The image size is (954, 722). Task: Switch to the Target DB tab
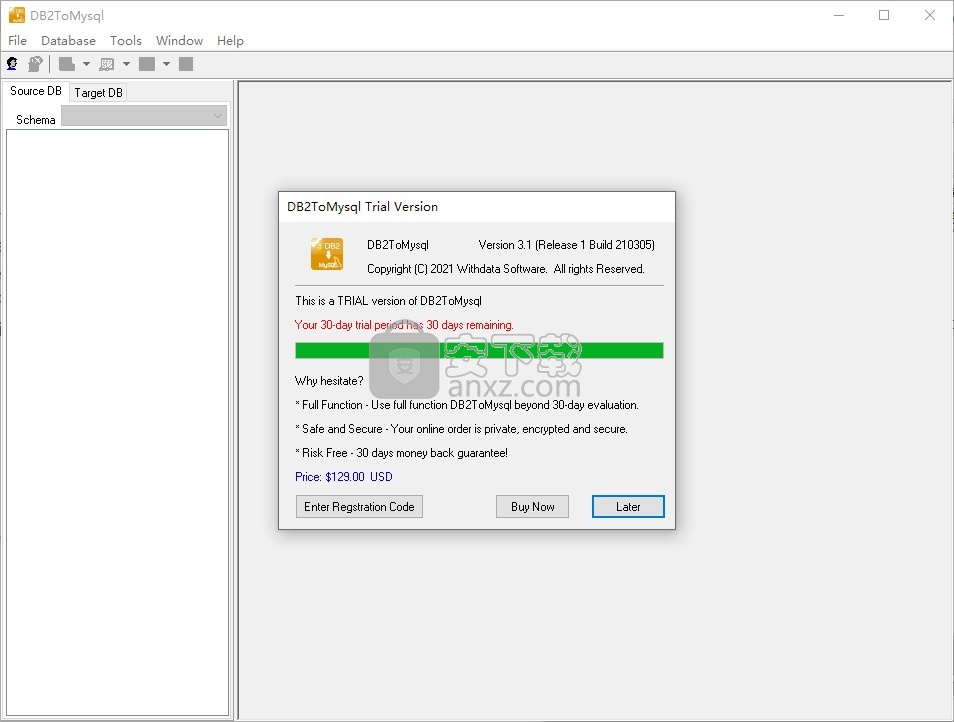99,92
